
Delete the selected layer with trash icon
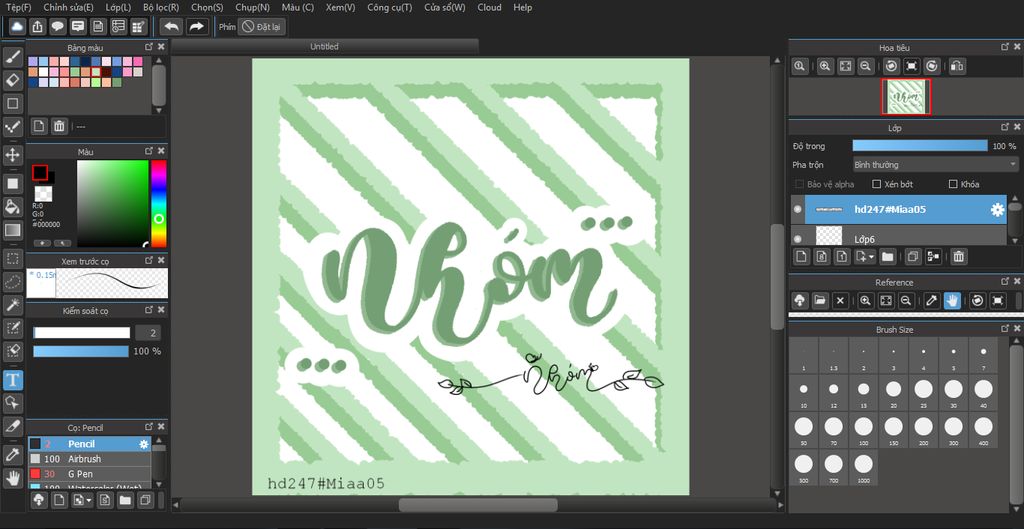point(958,257)
